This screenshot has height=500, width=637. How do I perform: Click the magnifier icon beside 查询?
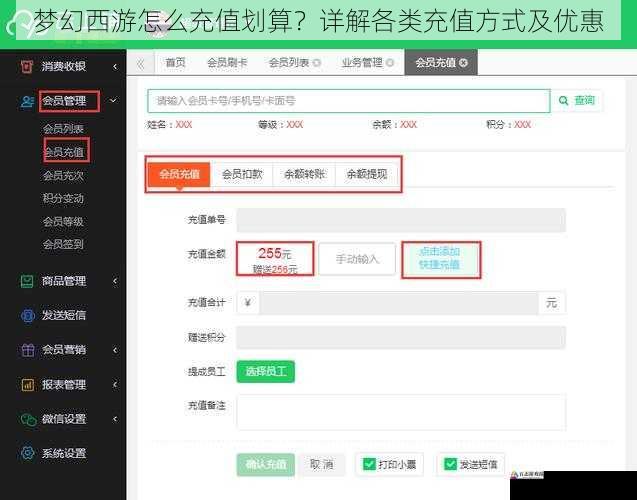click(x=563, y=100)
